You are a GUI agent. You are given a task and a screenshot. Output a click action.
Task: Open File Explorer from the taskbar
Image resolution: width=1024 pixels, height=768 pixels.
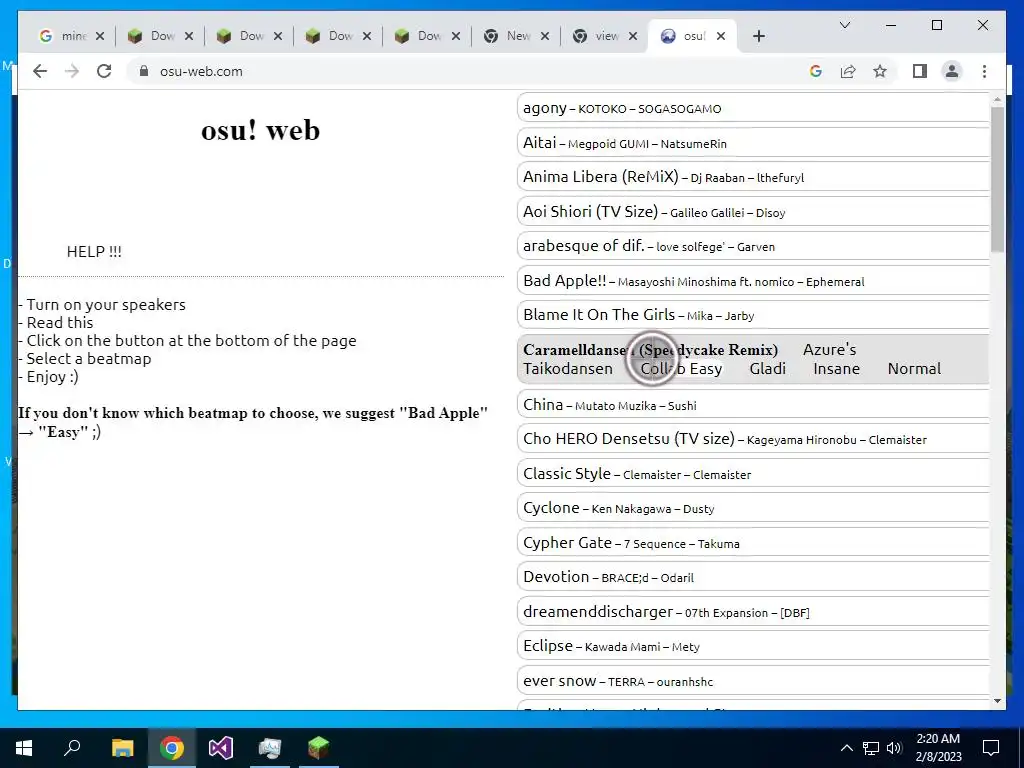click(122, 748)
